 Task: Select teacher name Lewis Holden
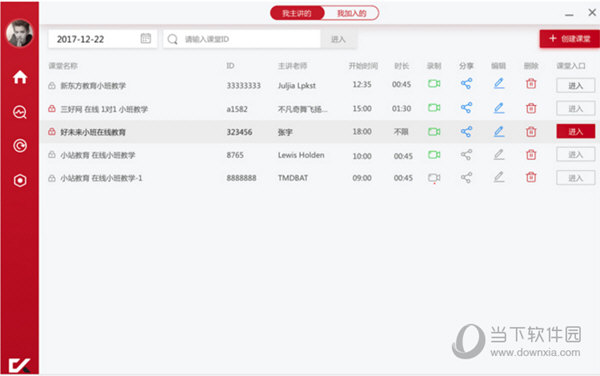pos(301,155)
